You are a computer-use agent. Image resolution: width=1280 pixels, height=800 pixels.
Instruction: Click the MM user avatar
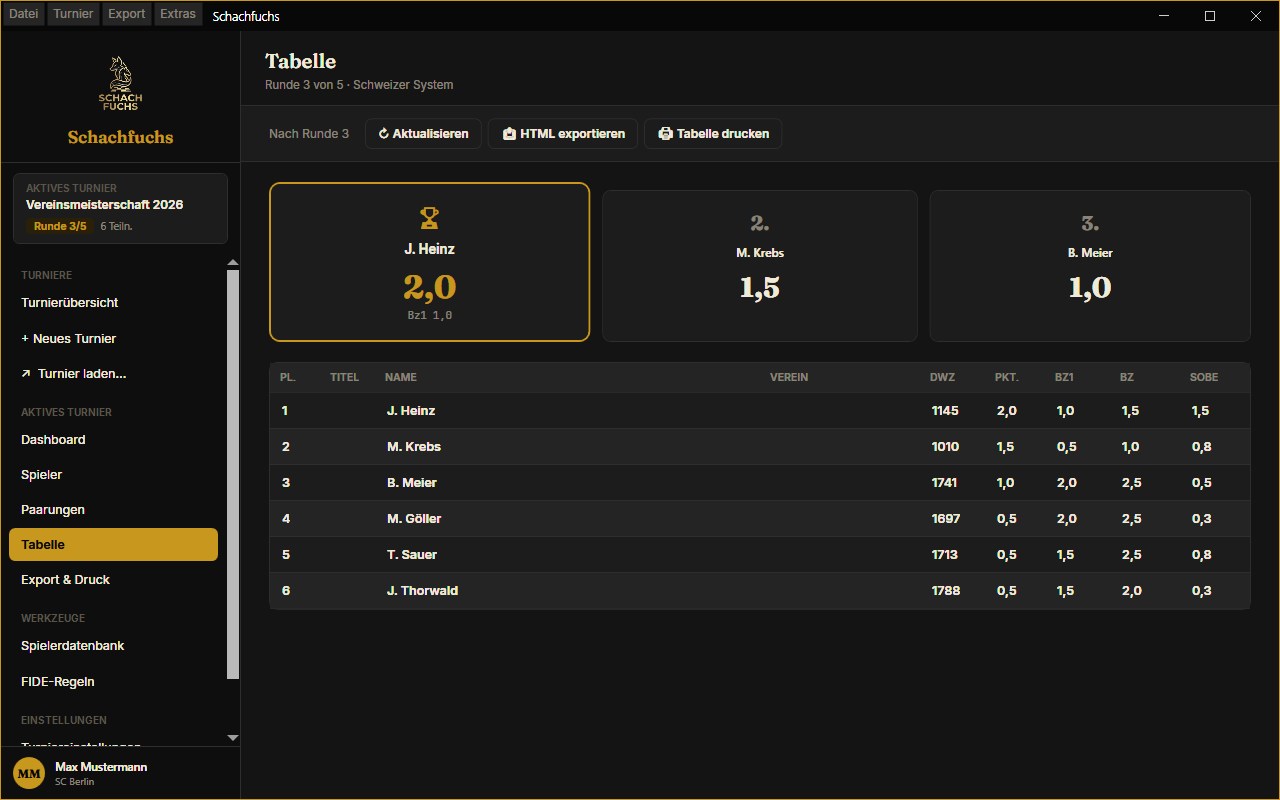click(29, 773)
